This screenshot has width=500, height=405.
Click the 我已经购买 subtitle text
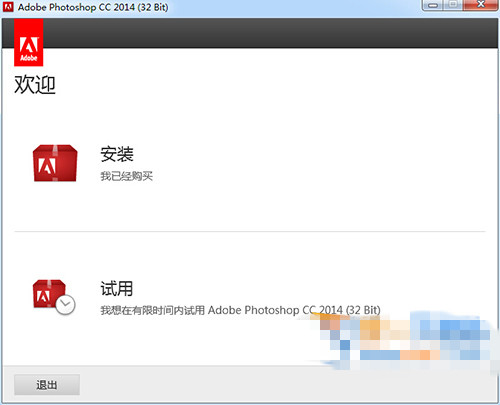pos(127,176)
